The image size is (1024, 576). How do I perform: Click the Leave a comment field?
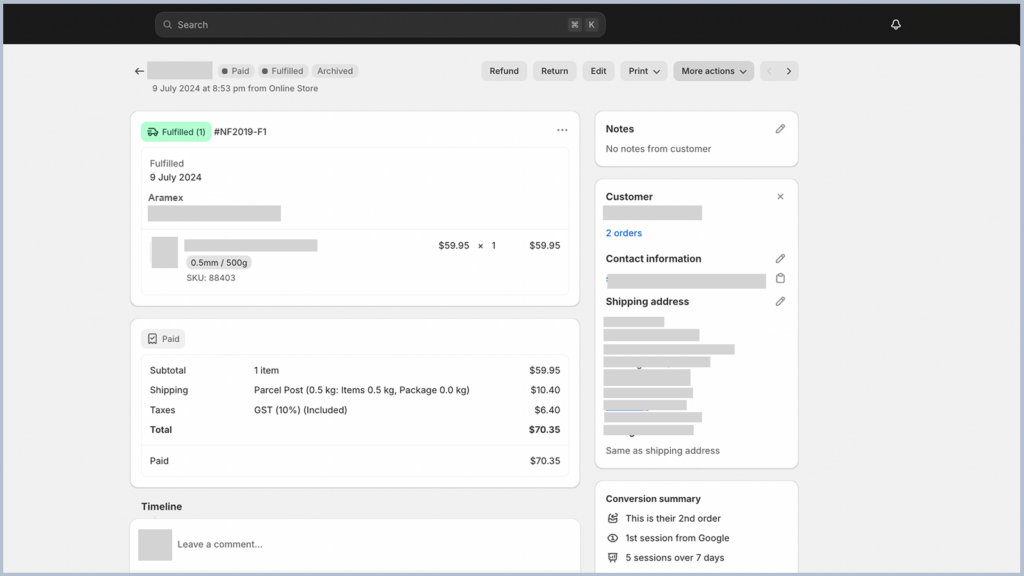370,544
